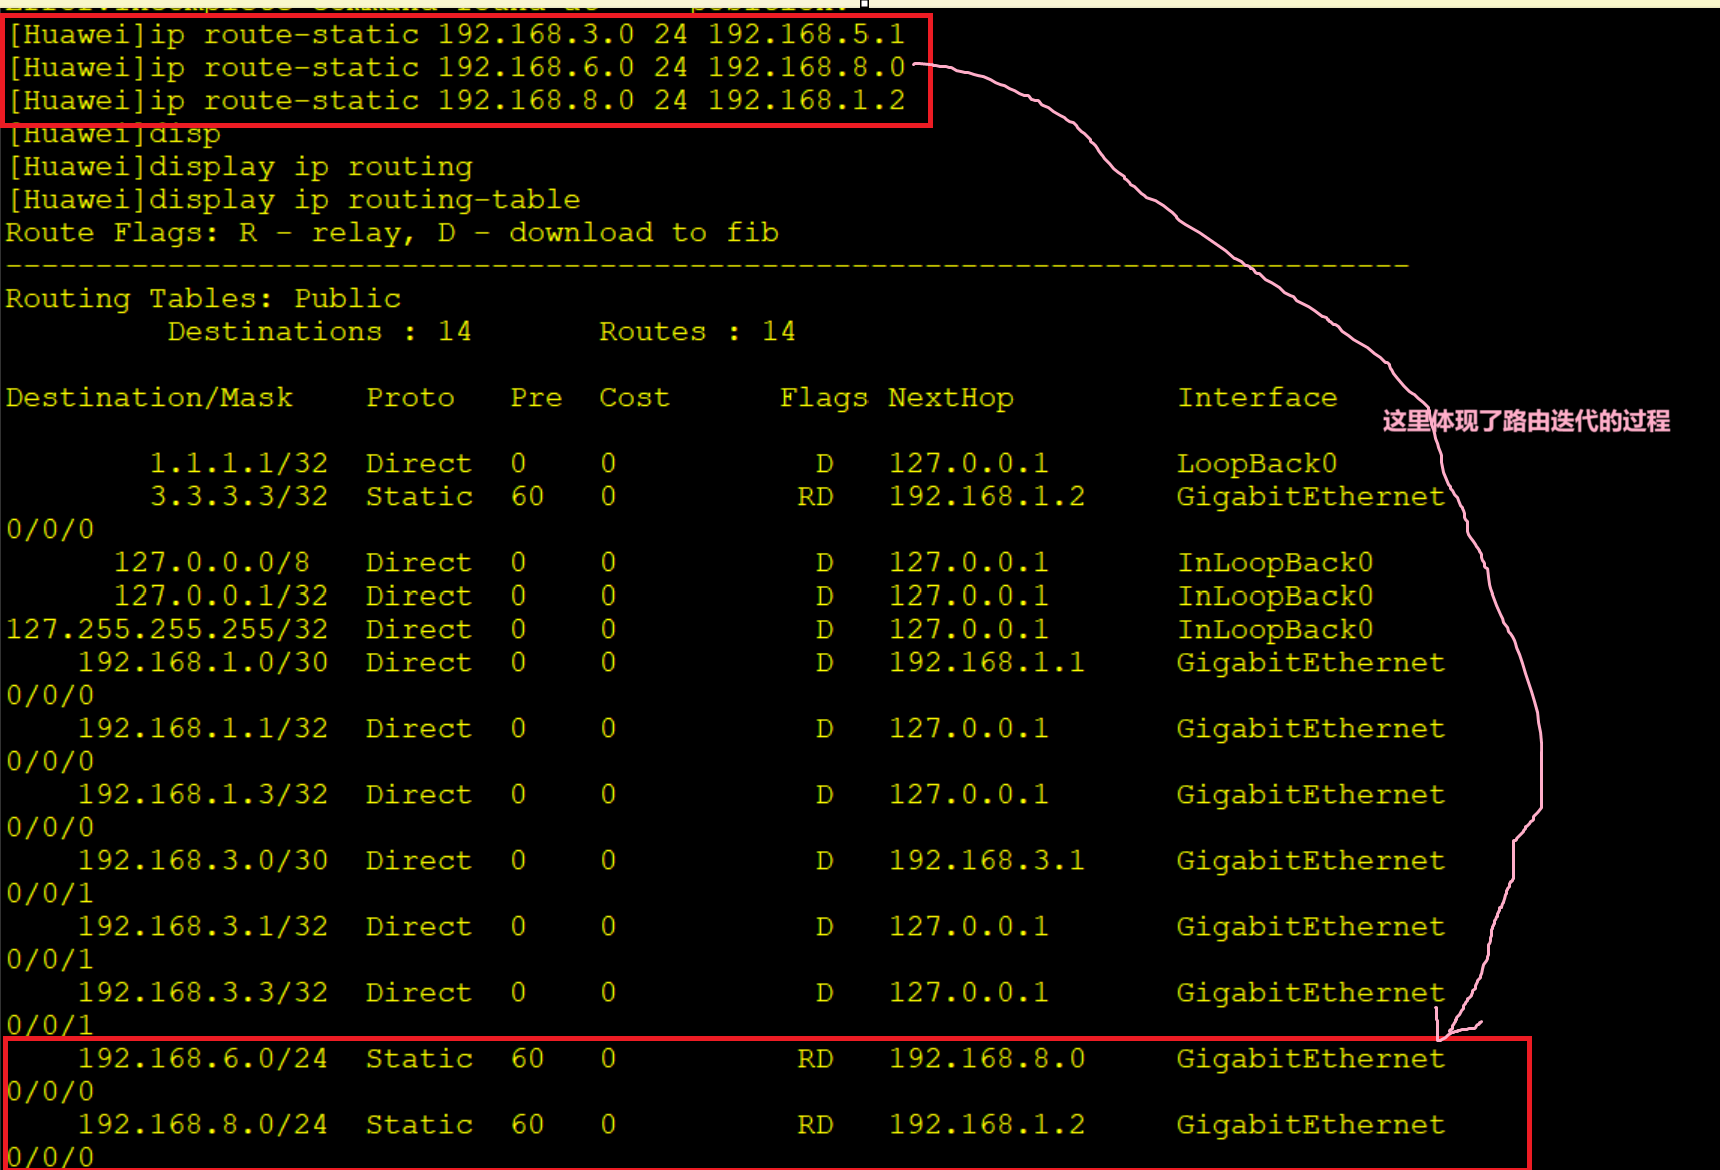Click the 'Interface' column header
The image size is (1720, 1170).
1257,398
